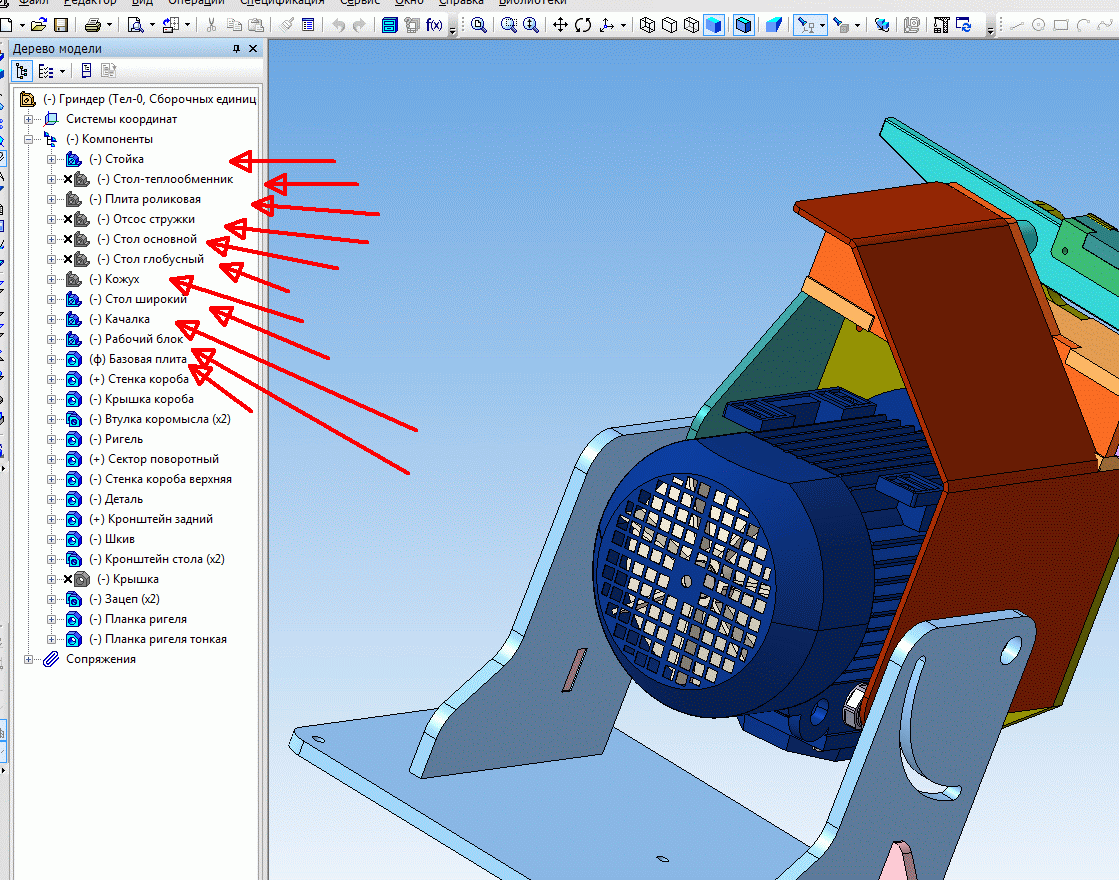Open a file with the Open icon

(39, 25)
